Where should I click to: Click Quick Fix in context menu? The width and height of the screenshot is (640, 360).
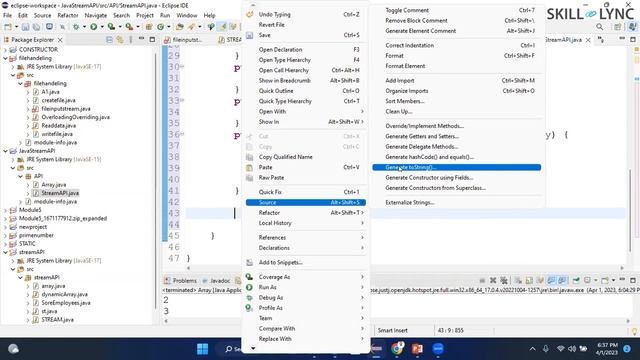coord(305,192)
